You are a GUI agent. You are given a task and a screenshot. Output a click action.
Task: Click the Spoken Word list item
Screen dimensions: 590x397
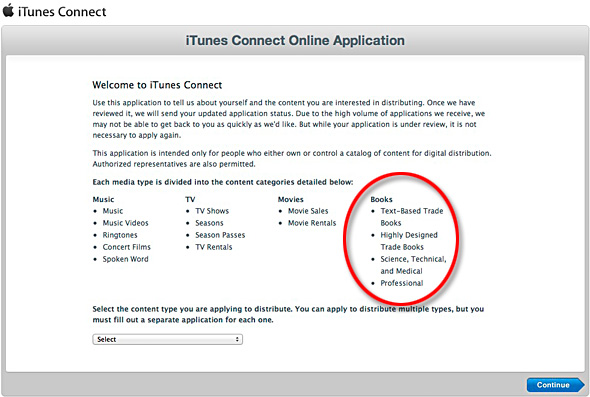(126, 259)
